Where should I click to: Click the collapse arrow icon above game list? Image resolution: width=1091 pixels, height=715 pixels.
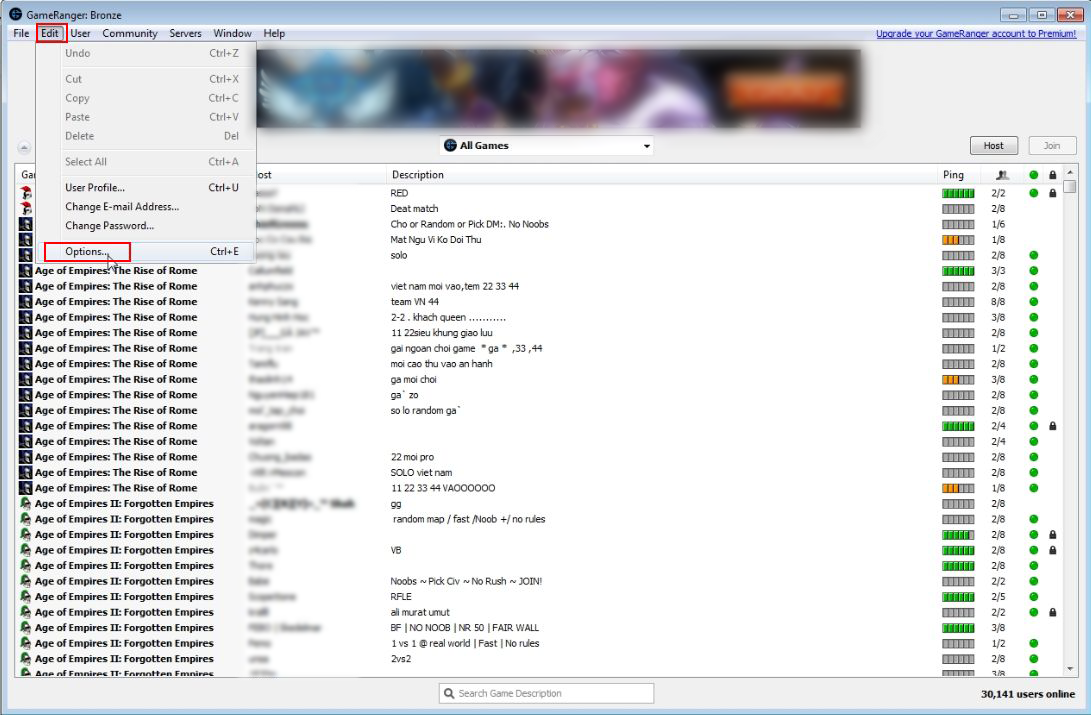(x=24, y=147)
